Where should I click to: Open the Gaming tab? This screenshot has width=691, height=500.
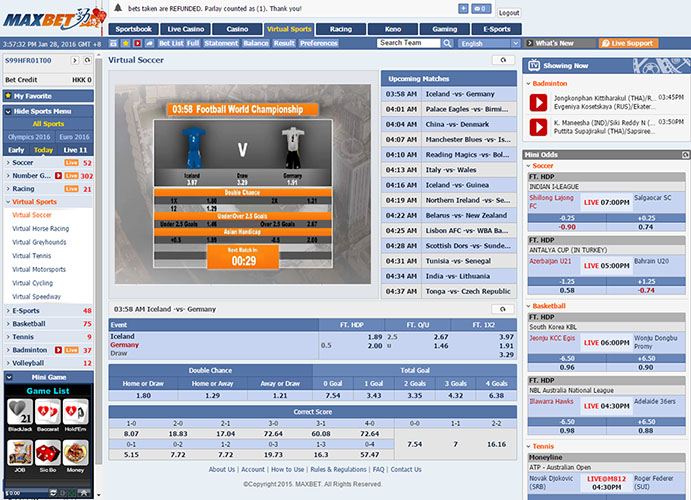[445, 29]
